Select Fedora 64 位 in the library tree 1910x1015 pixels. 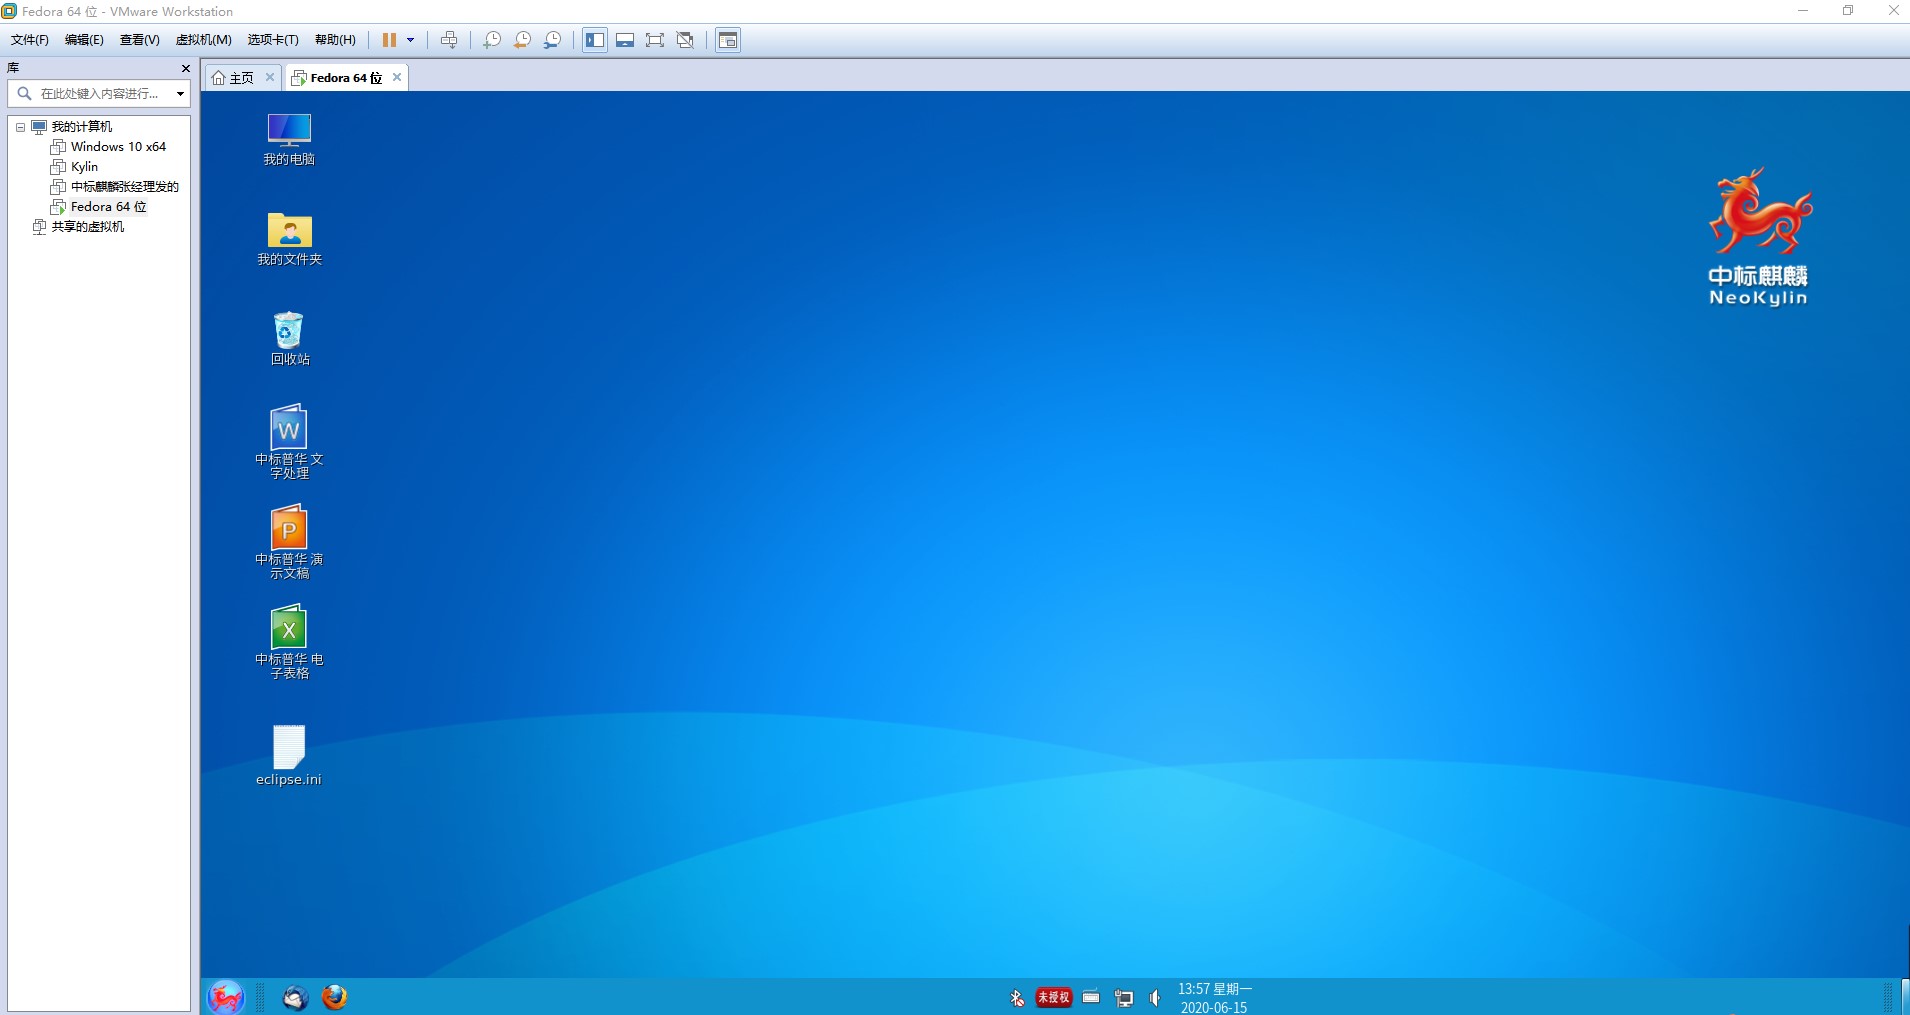point(108,207)
